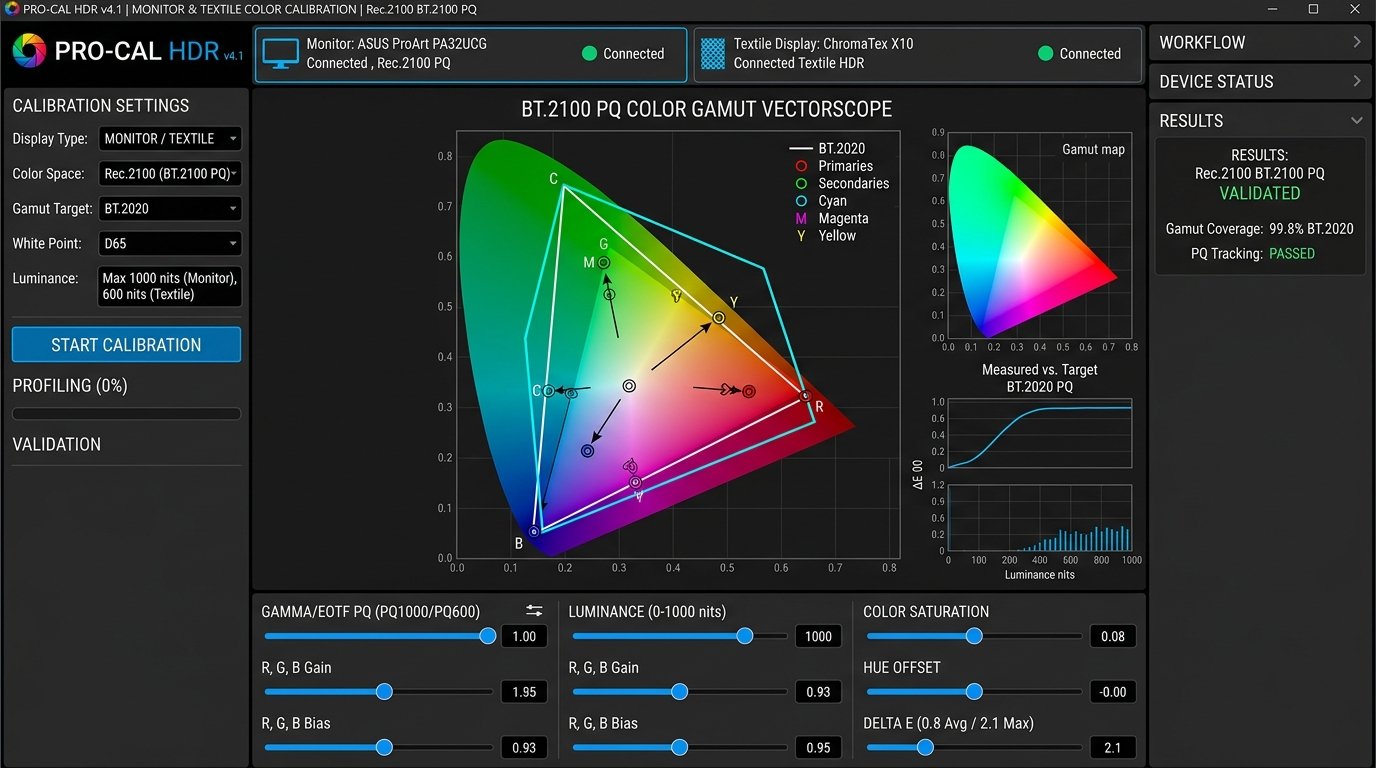Click the BT.2020 legend entry
The image size is (1376, 768).
pyautogui.click(x=828, y=149)
